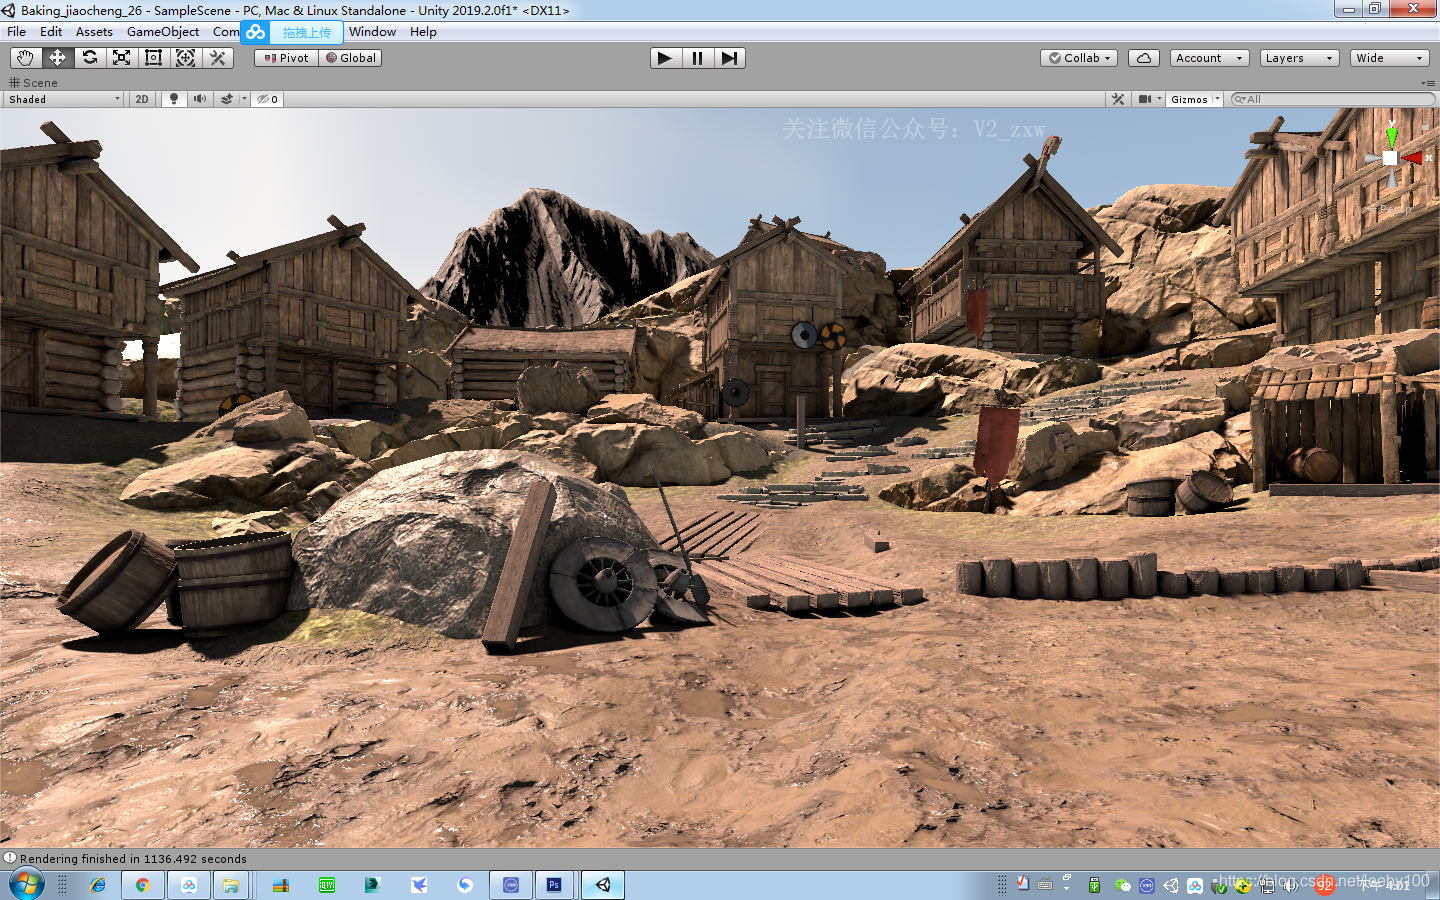
Task: Select the Move tool
Action: click(x=57, y=58)
